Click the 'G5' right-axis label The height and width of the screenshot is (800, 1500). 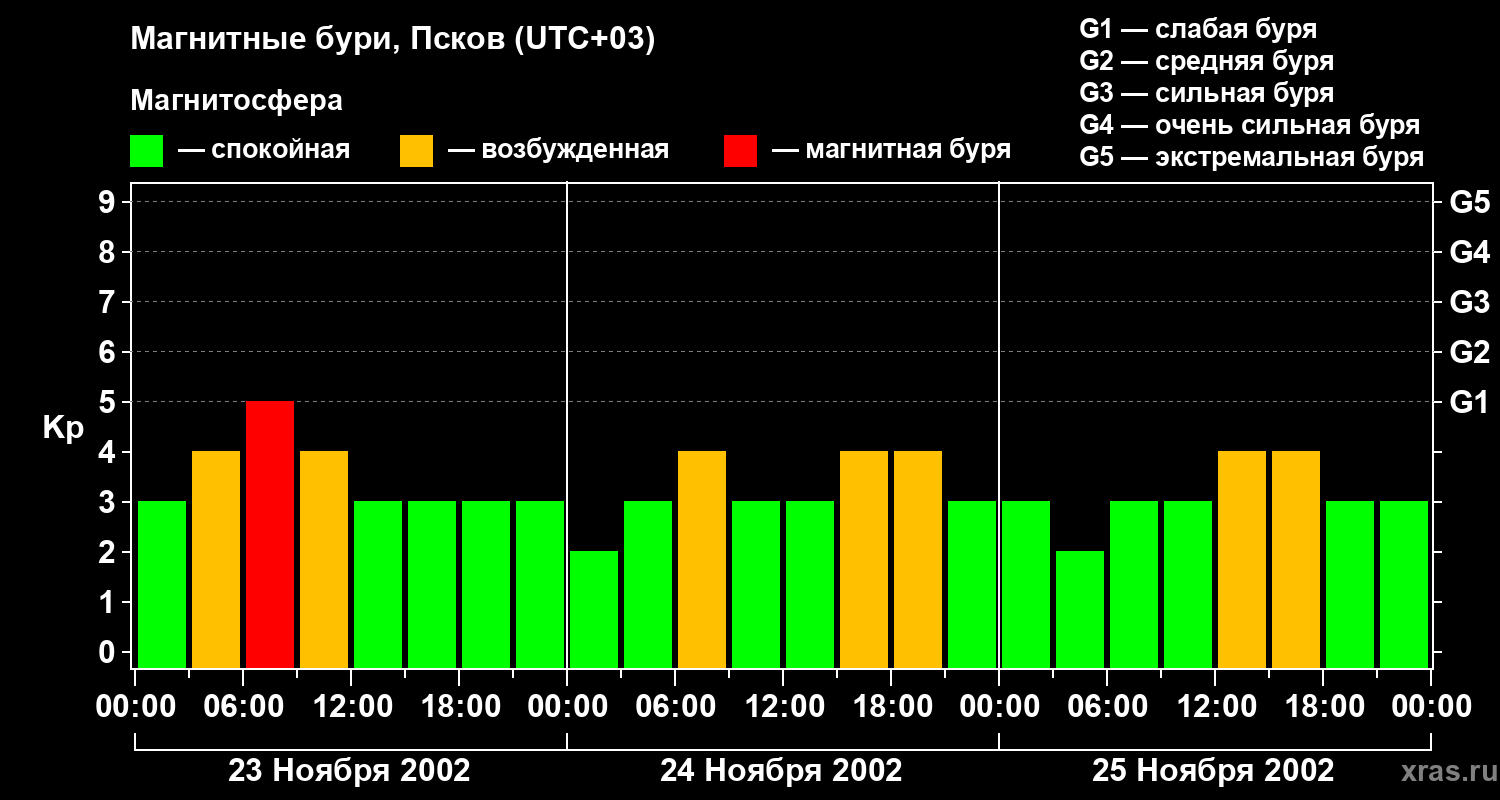[1469, 202]
